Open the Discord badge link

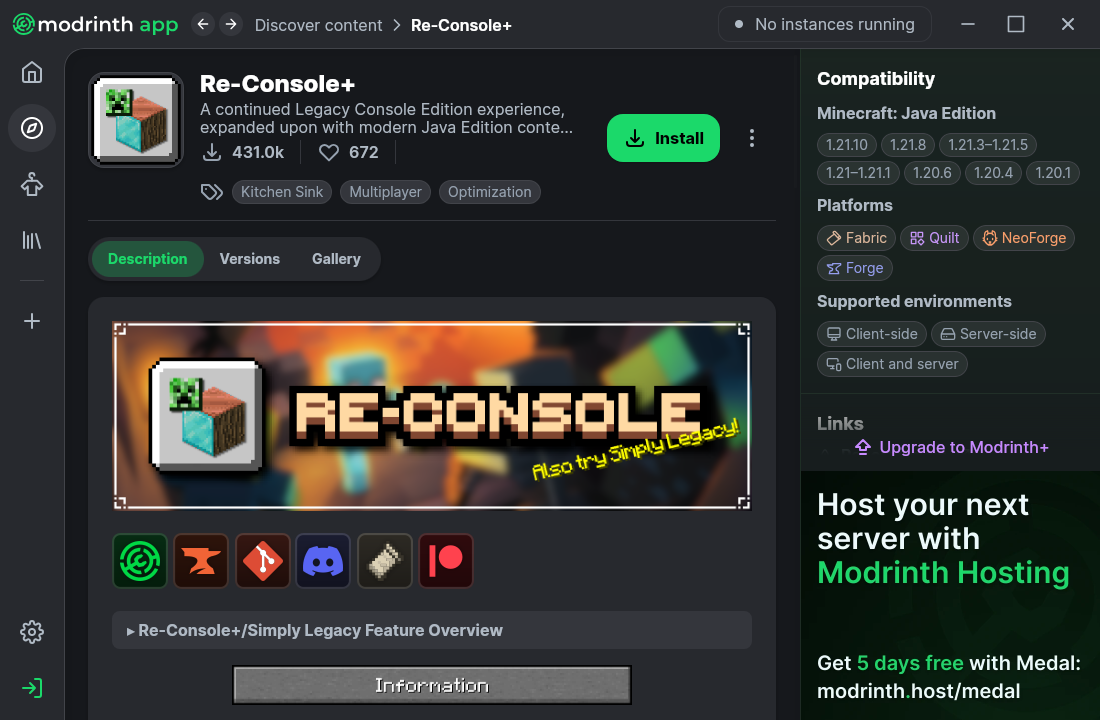(x=323, y=561)
